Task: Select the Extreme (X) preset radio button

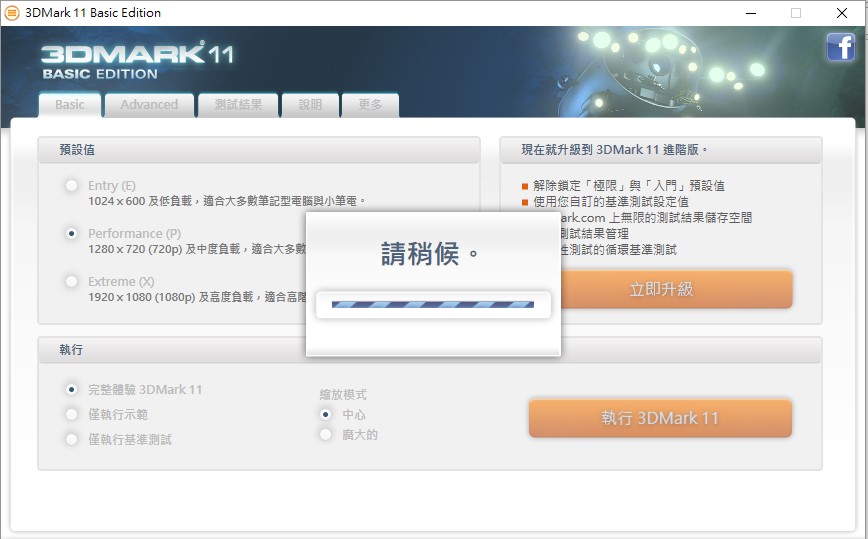Action: click(x=71, y=281)
